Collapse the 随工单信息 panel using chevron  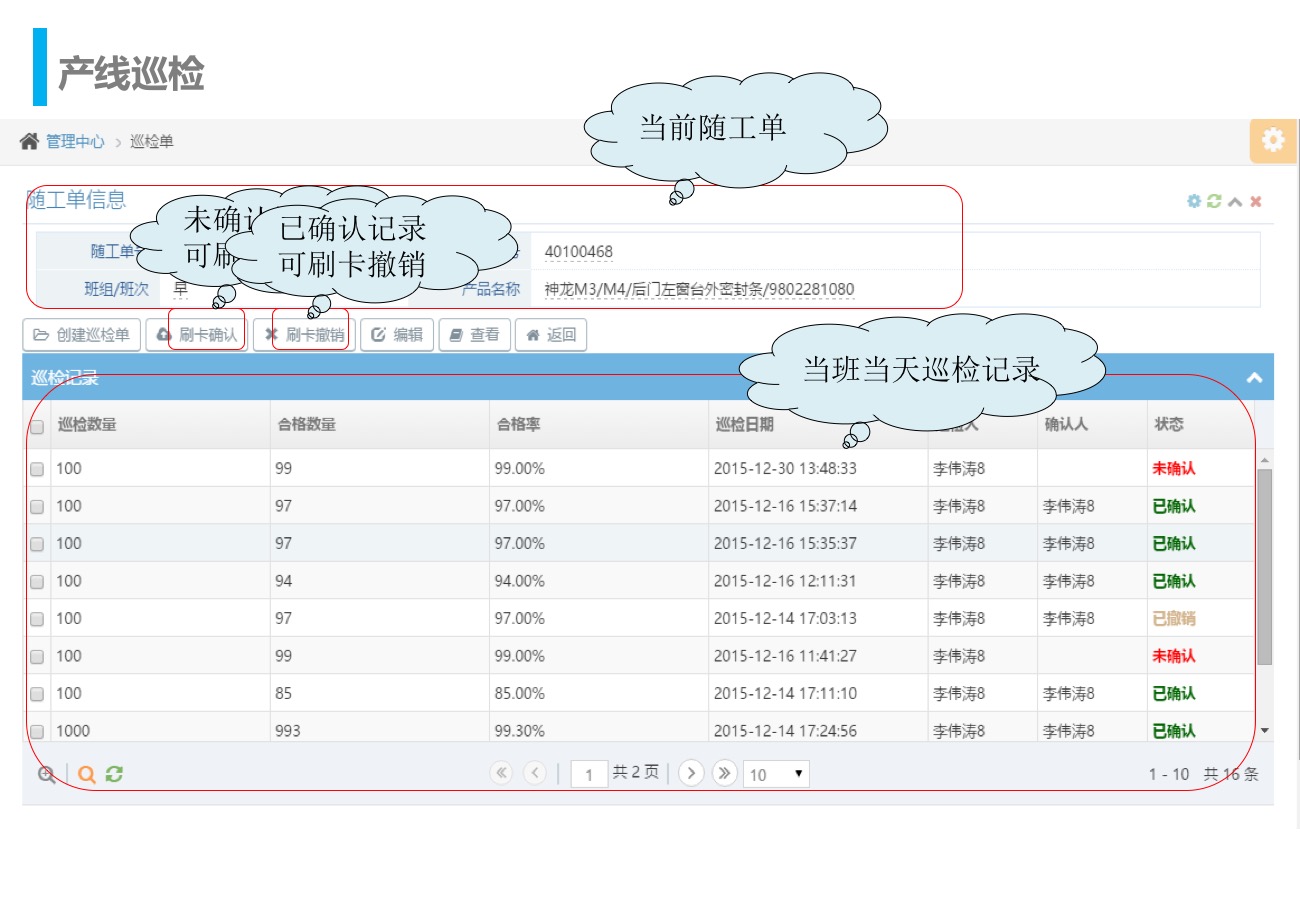coord(1235,201)
